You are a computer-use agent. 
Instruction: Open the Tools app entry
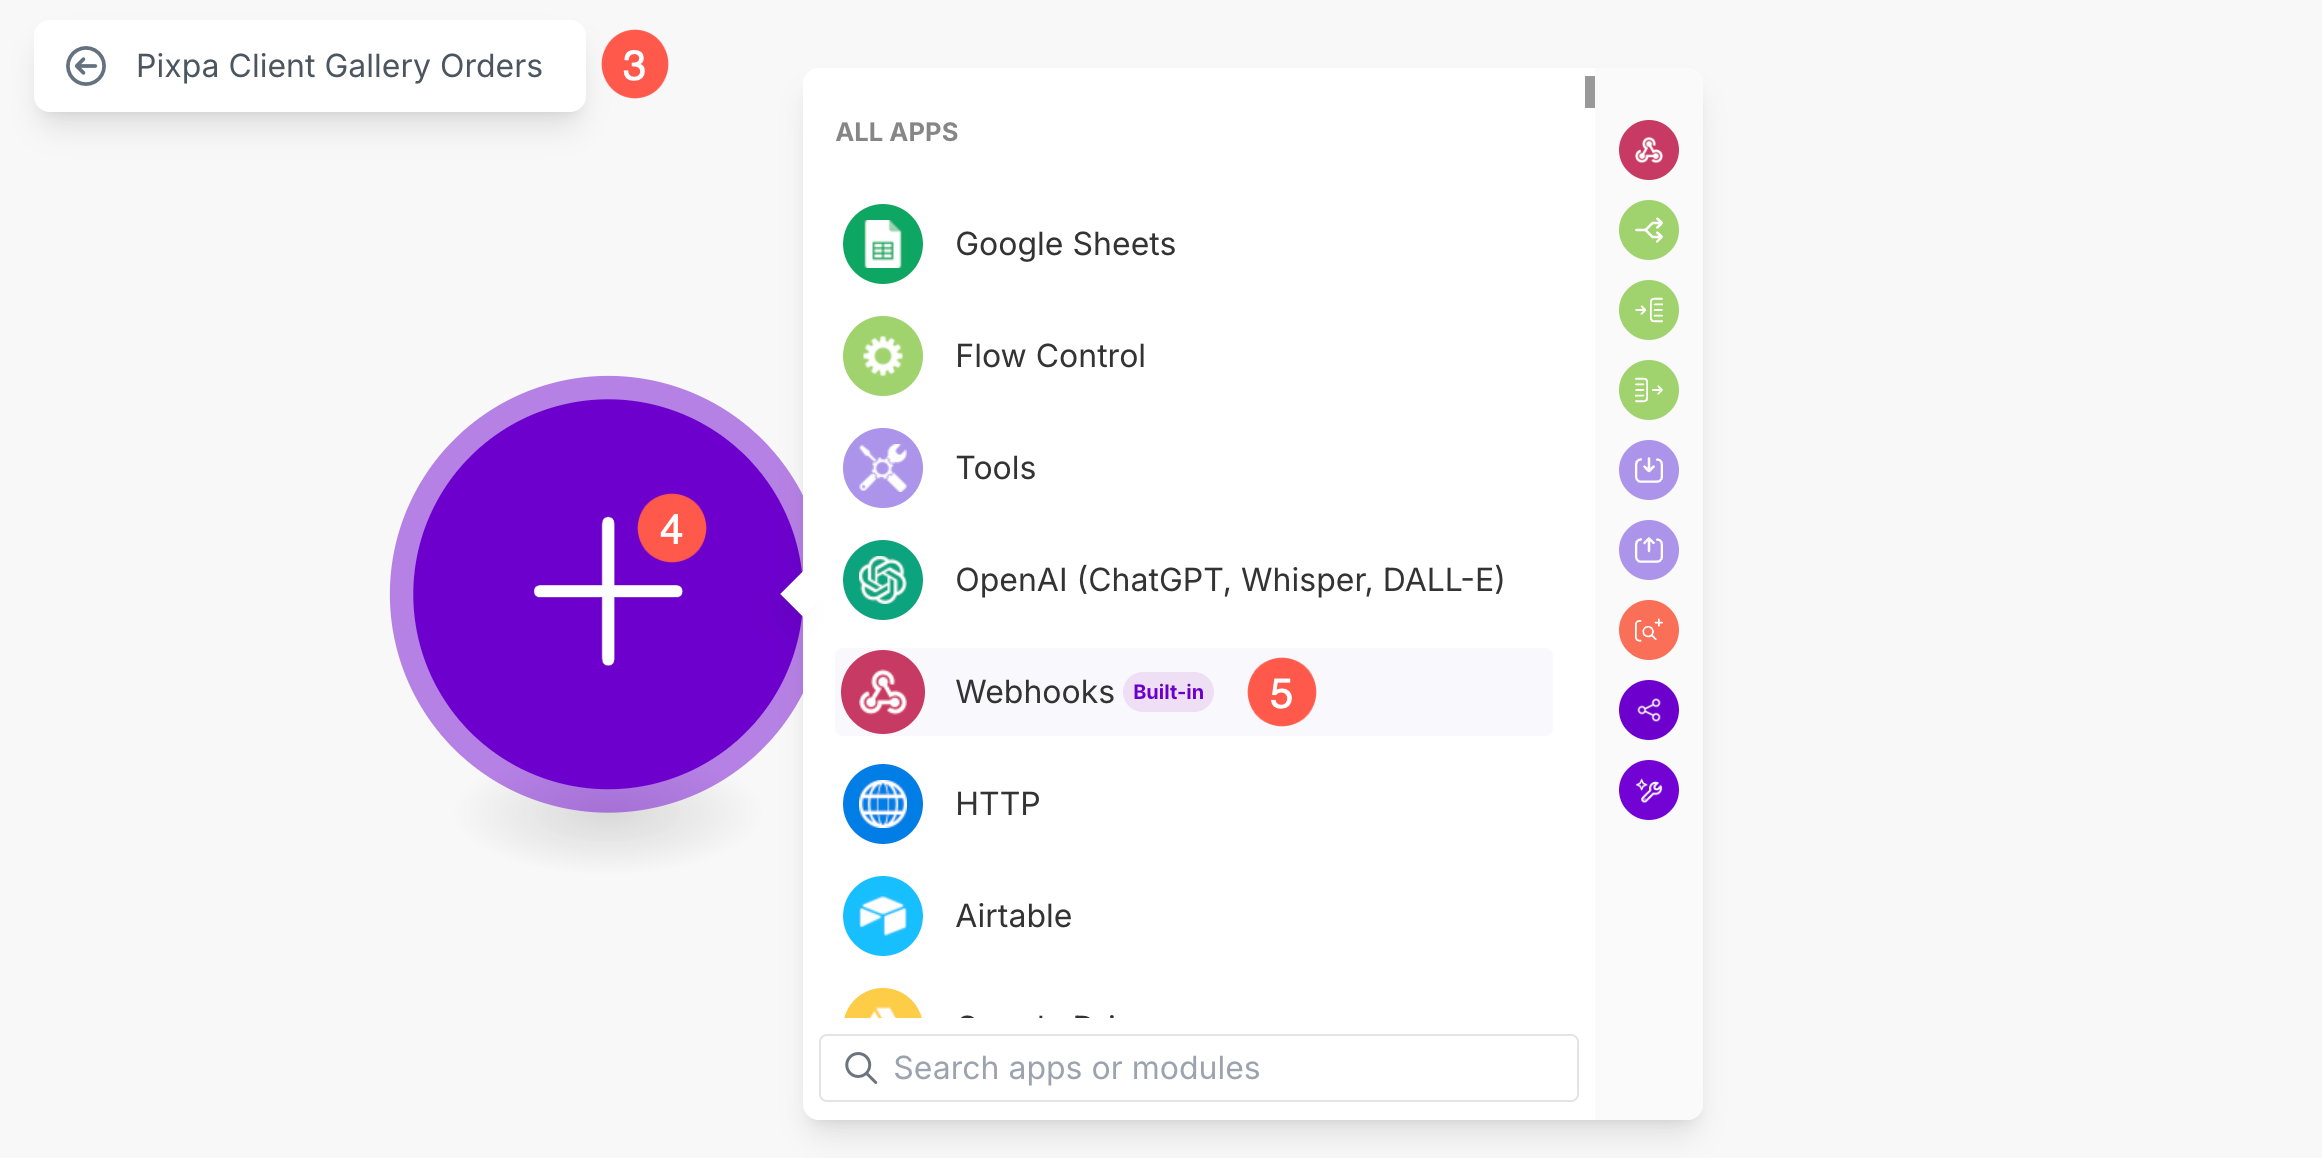(1193, 468)
